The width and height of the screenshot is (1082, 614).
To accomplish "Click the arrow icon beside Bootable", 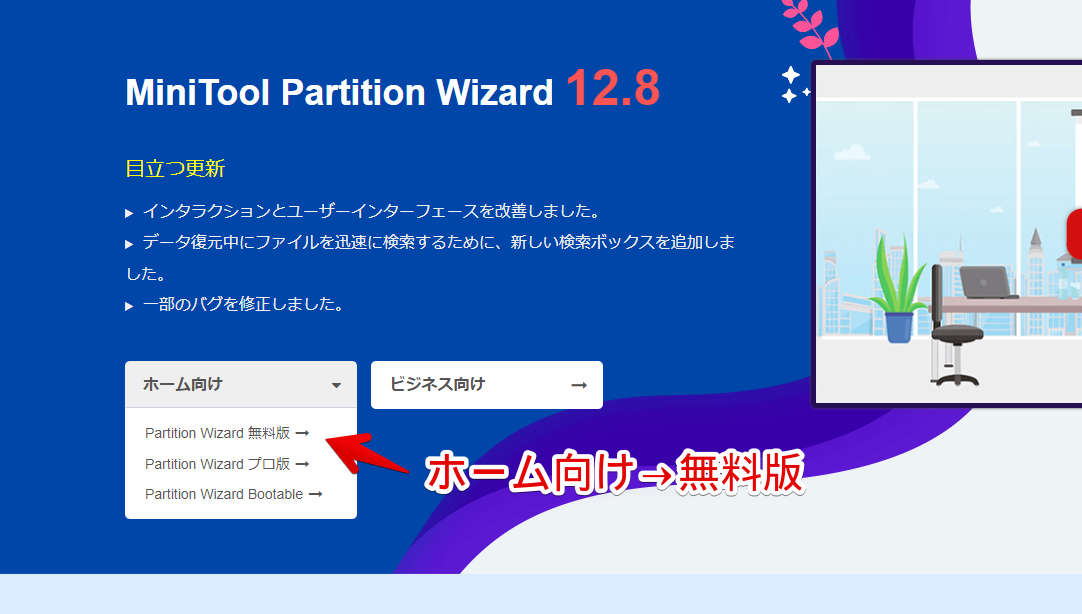I will pyautogui.click(x=315, y=494).
